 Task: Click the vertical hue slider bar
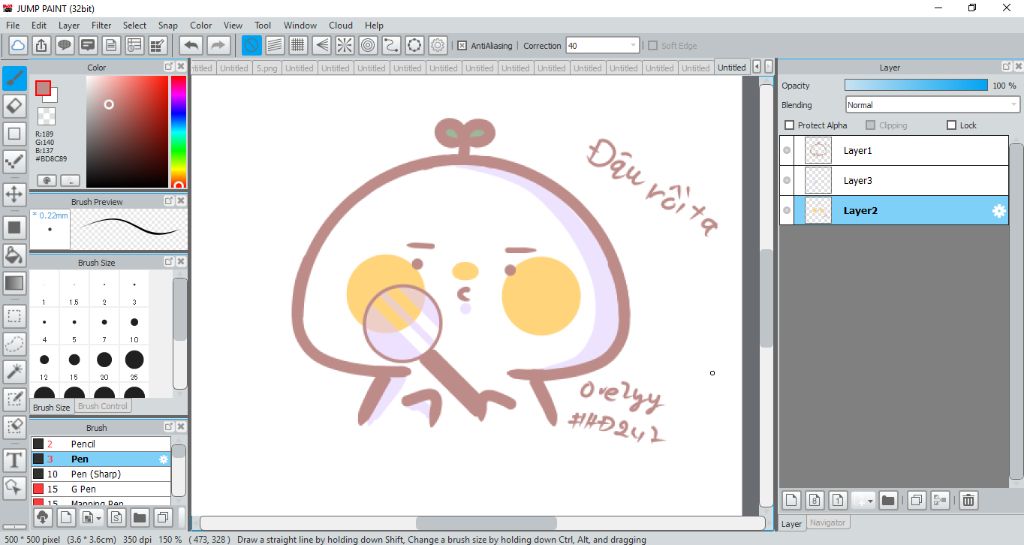178,132
